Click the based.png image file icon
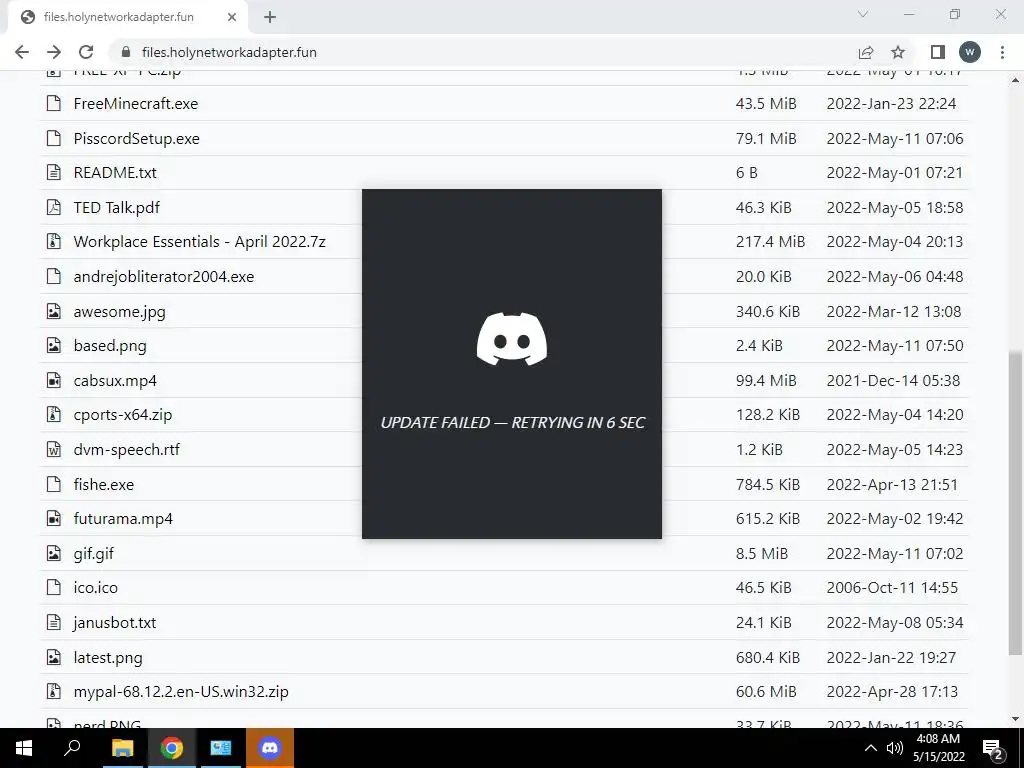Viewport: 1024px width, 768px height. tap(54, 345)
